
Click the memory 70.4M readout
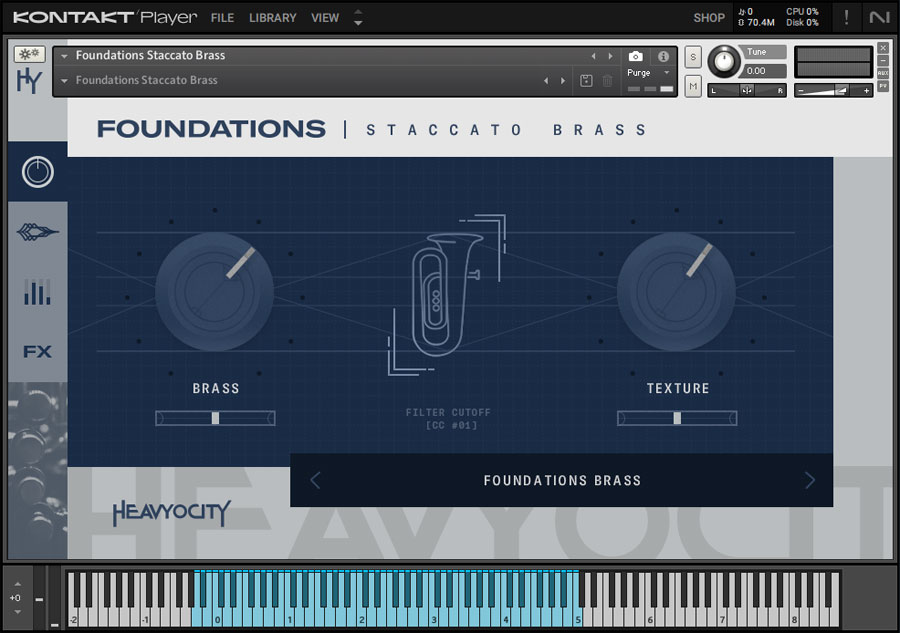pyautogui.click(x=757, y=23)
